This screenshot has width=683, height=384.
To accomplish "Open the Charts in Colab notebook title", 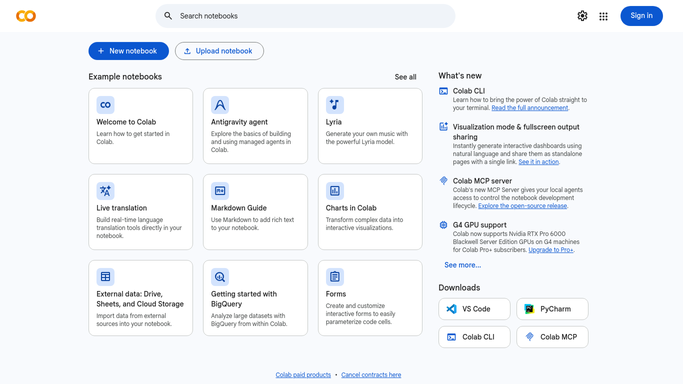I will coord(351,208).
